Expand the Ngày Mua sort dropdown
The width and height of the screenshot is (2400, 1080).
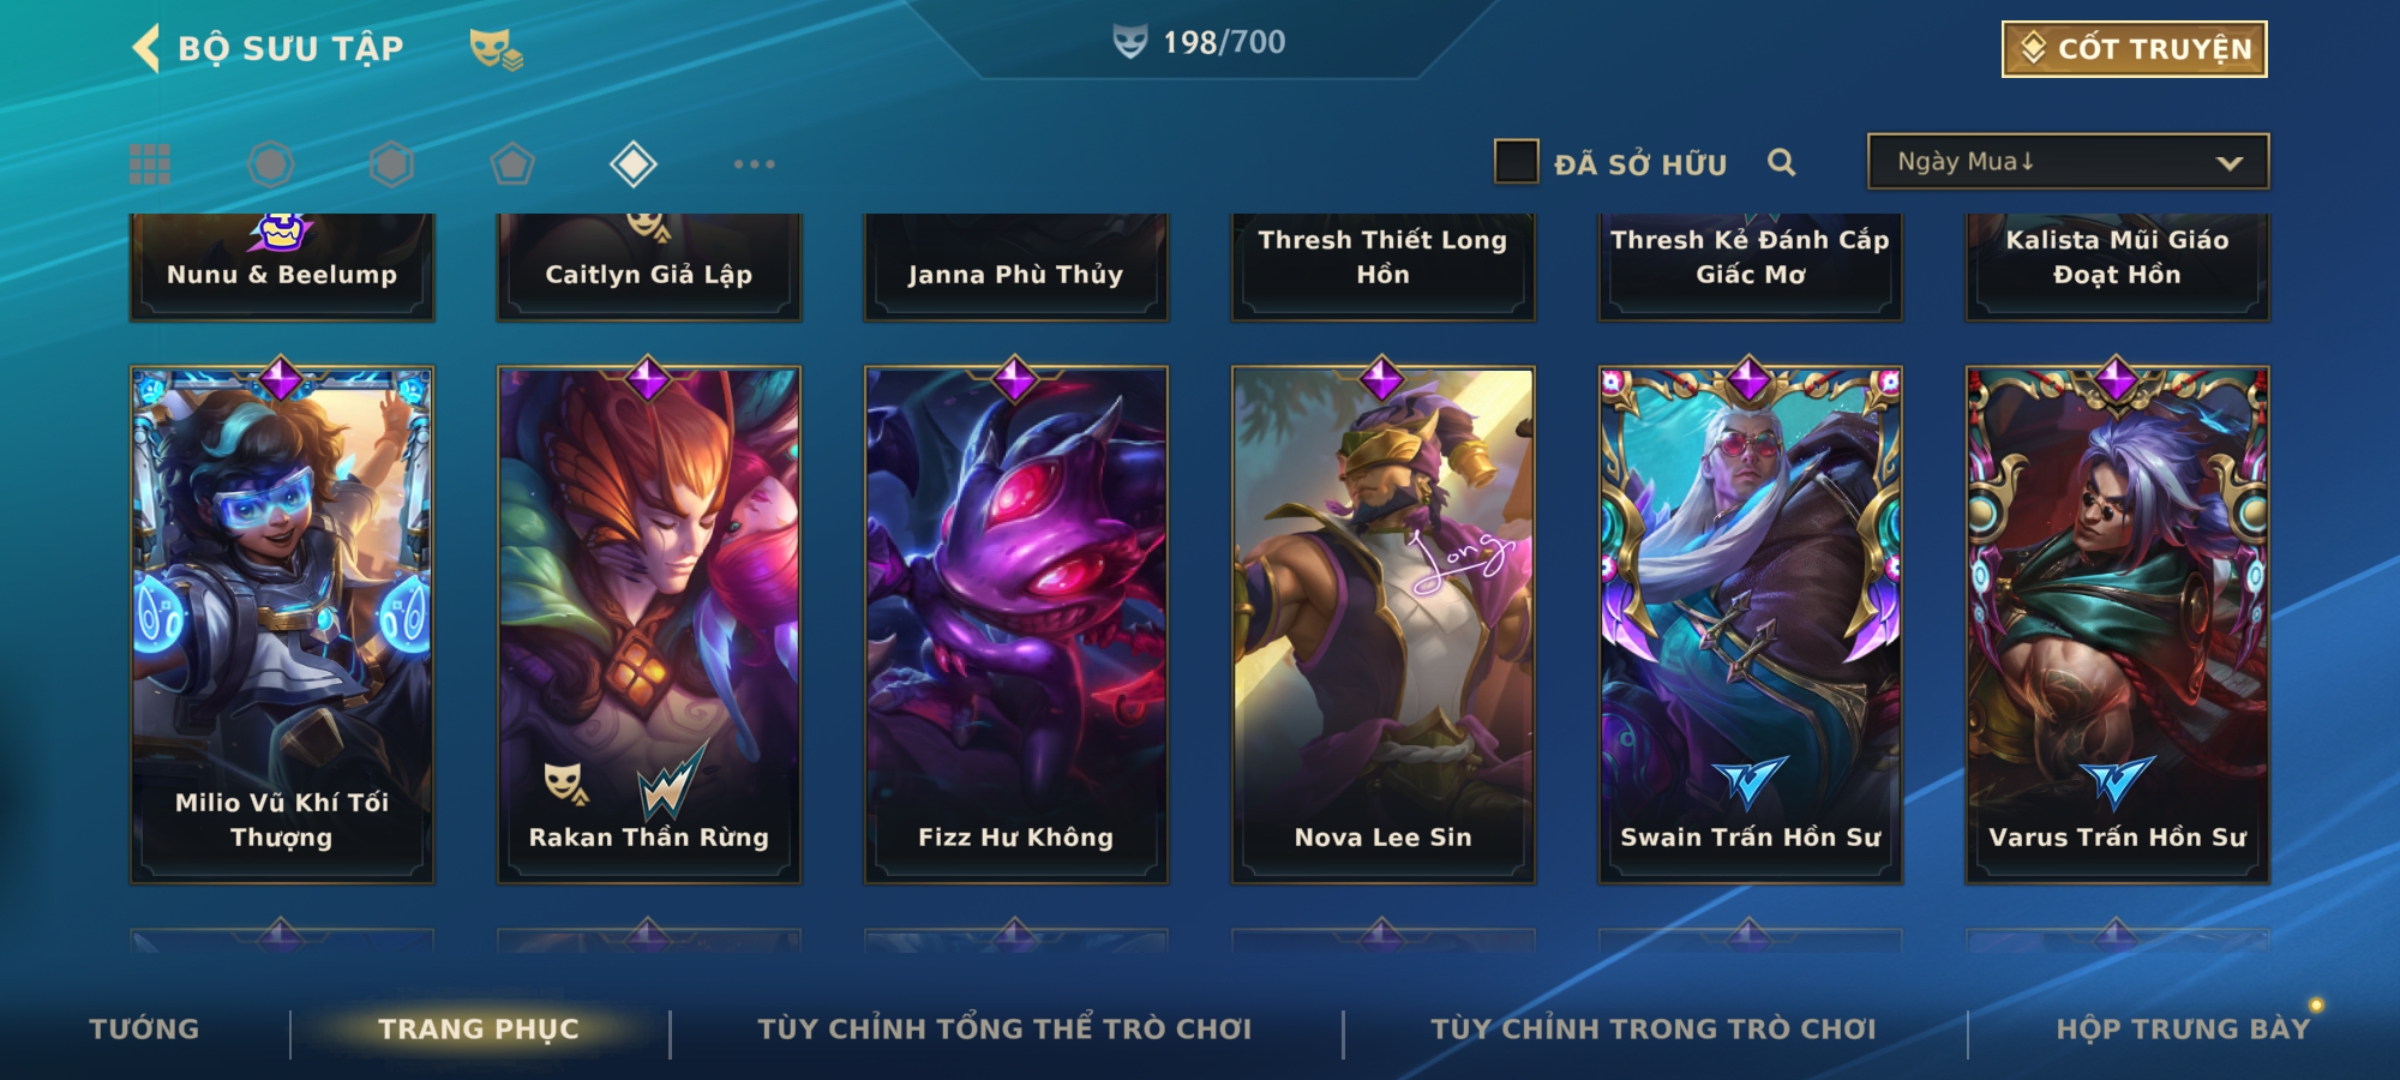[x=2068, y=162]
